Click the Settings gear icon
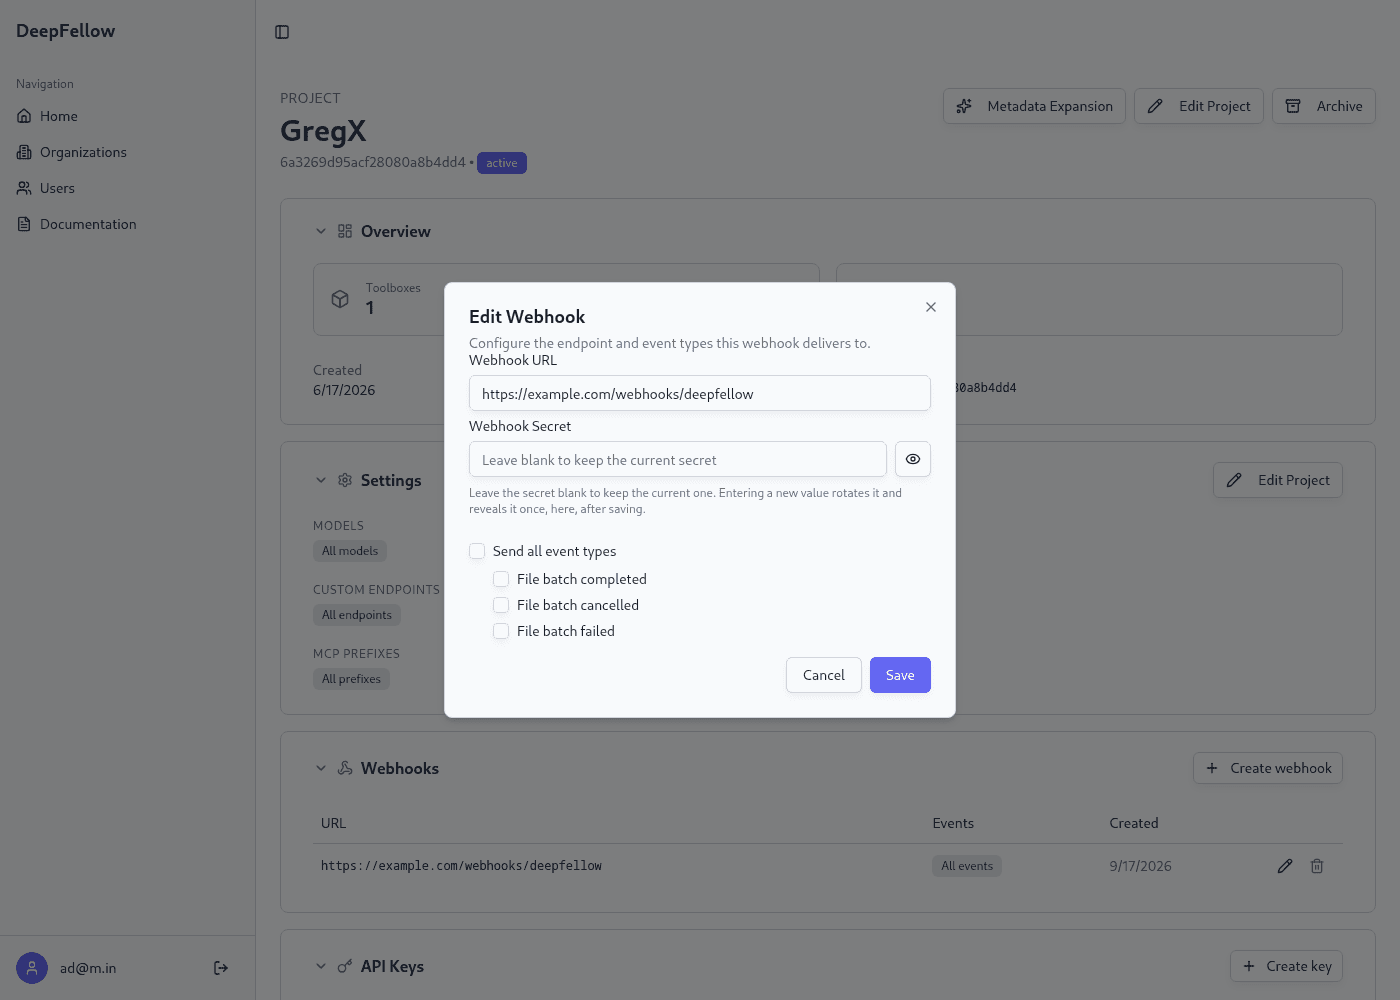Viewport: 1400px width, 1000px height. tap(345, 480)
